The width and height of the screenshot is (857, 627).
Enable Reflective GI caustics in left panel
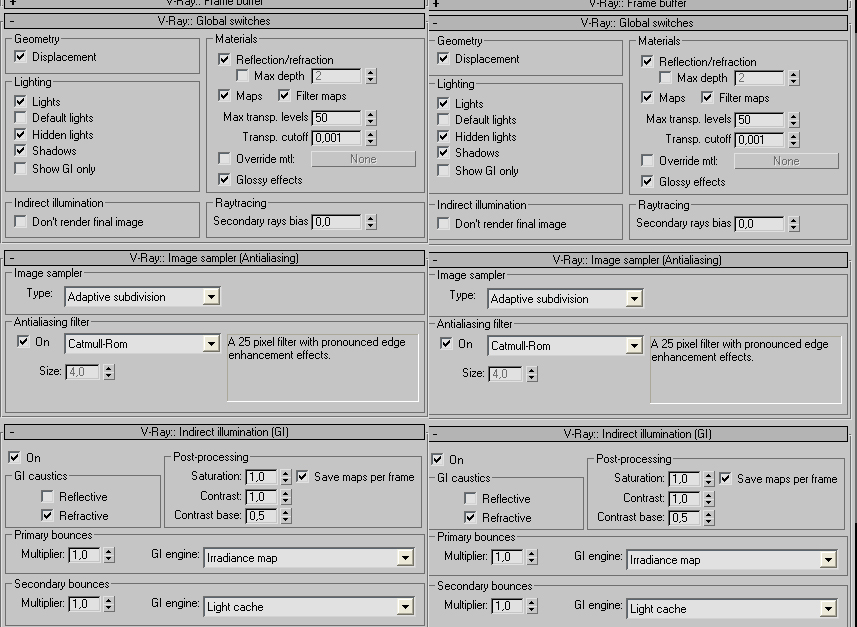pos(48,496)
